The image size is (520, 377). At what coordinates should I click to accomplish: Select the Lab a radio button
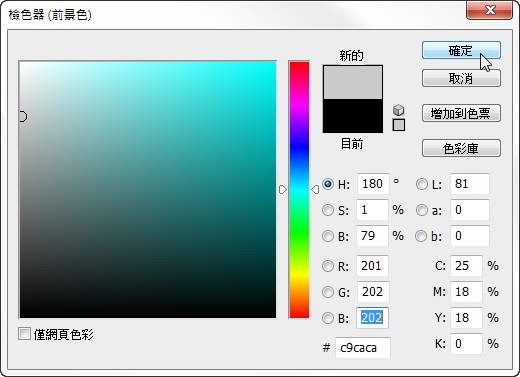click(422, 210)
